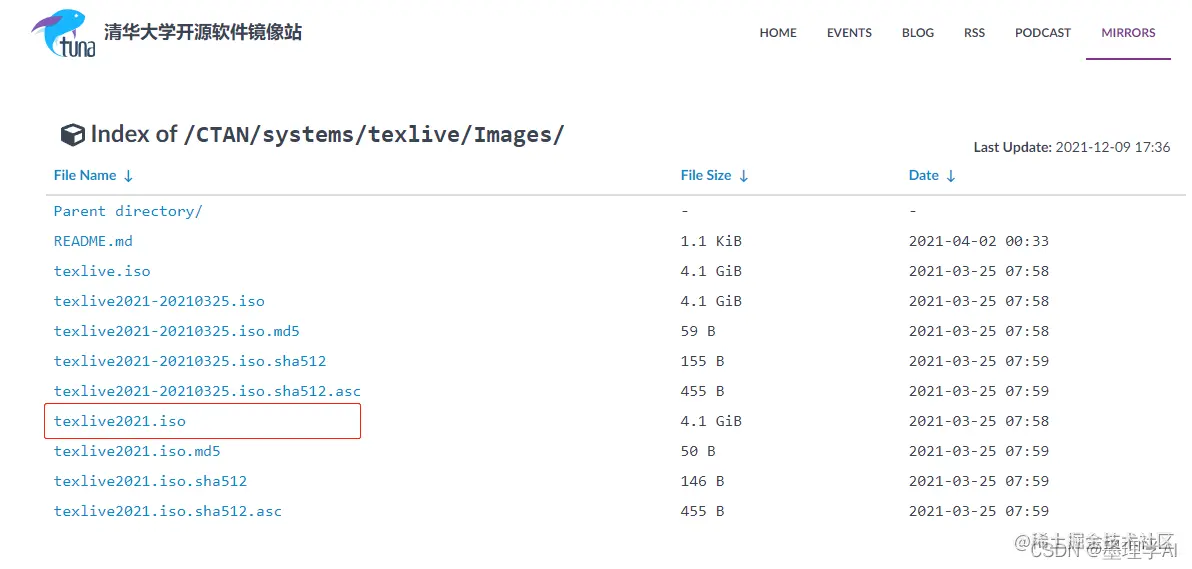Viewport: 1192px width, 569px height.
Task: Download texlive2021-20210325.iso
Action: 159,301
